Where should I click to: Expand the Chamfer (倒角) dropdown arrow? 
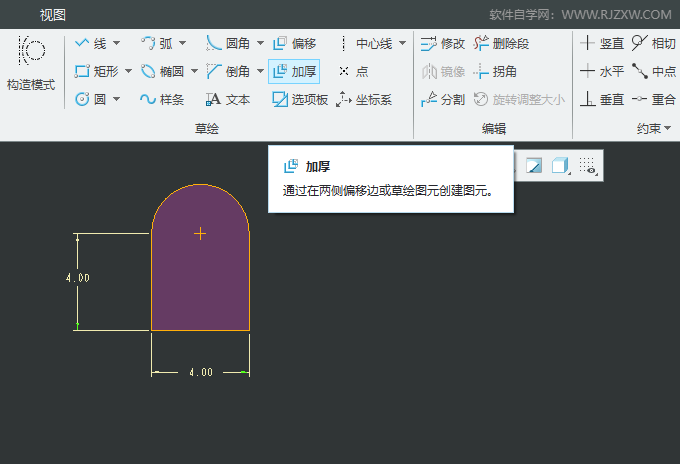click(260, 71)
